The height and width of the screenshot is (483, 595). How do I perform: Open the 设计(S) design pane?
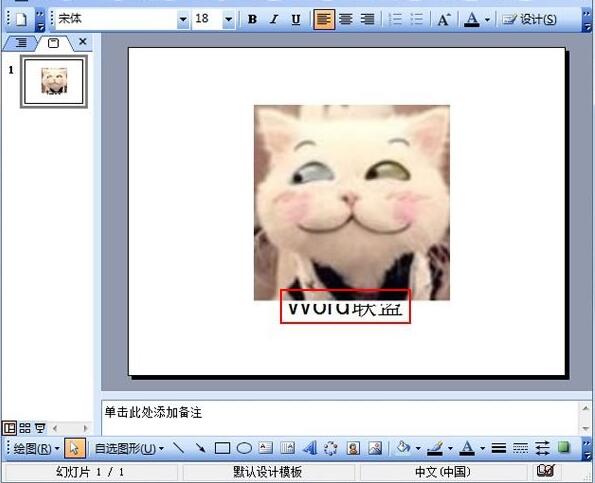coord(529,19)
